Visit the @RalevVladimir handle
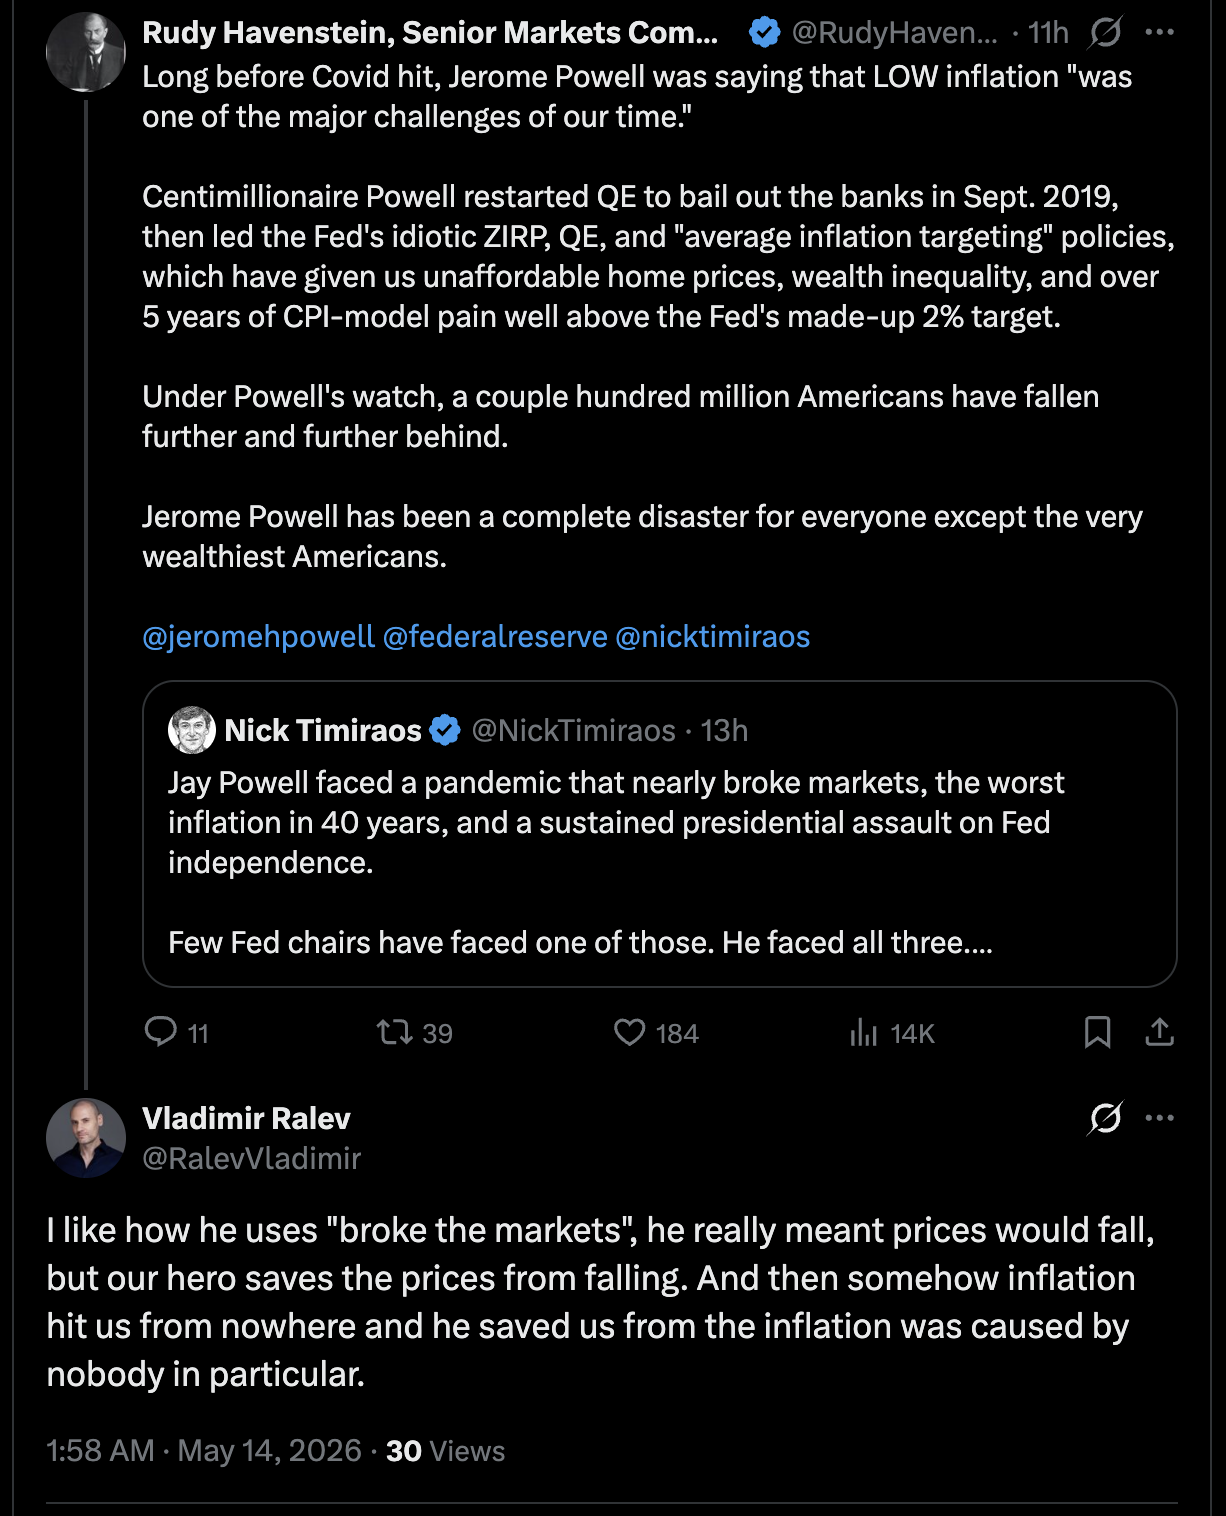The width and height of the screenshot is (1226, 1516). point(252,1158)
